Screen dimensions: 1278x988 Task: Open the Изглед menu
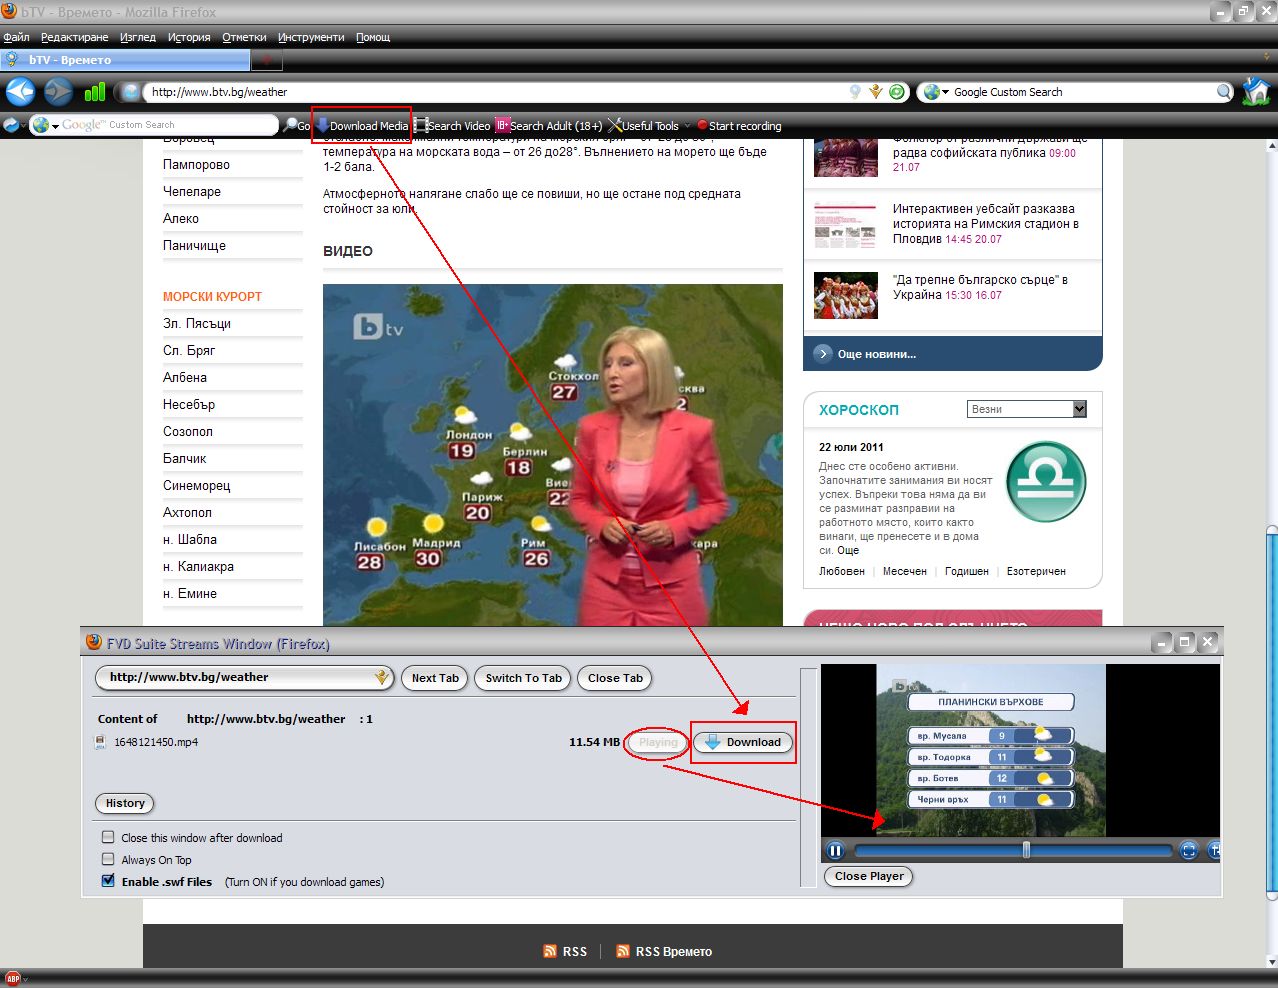coord(138,37)
